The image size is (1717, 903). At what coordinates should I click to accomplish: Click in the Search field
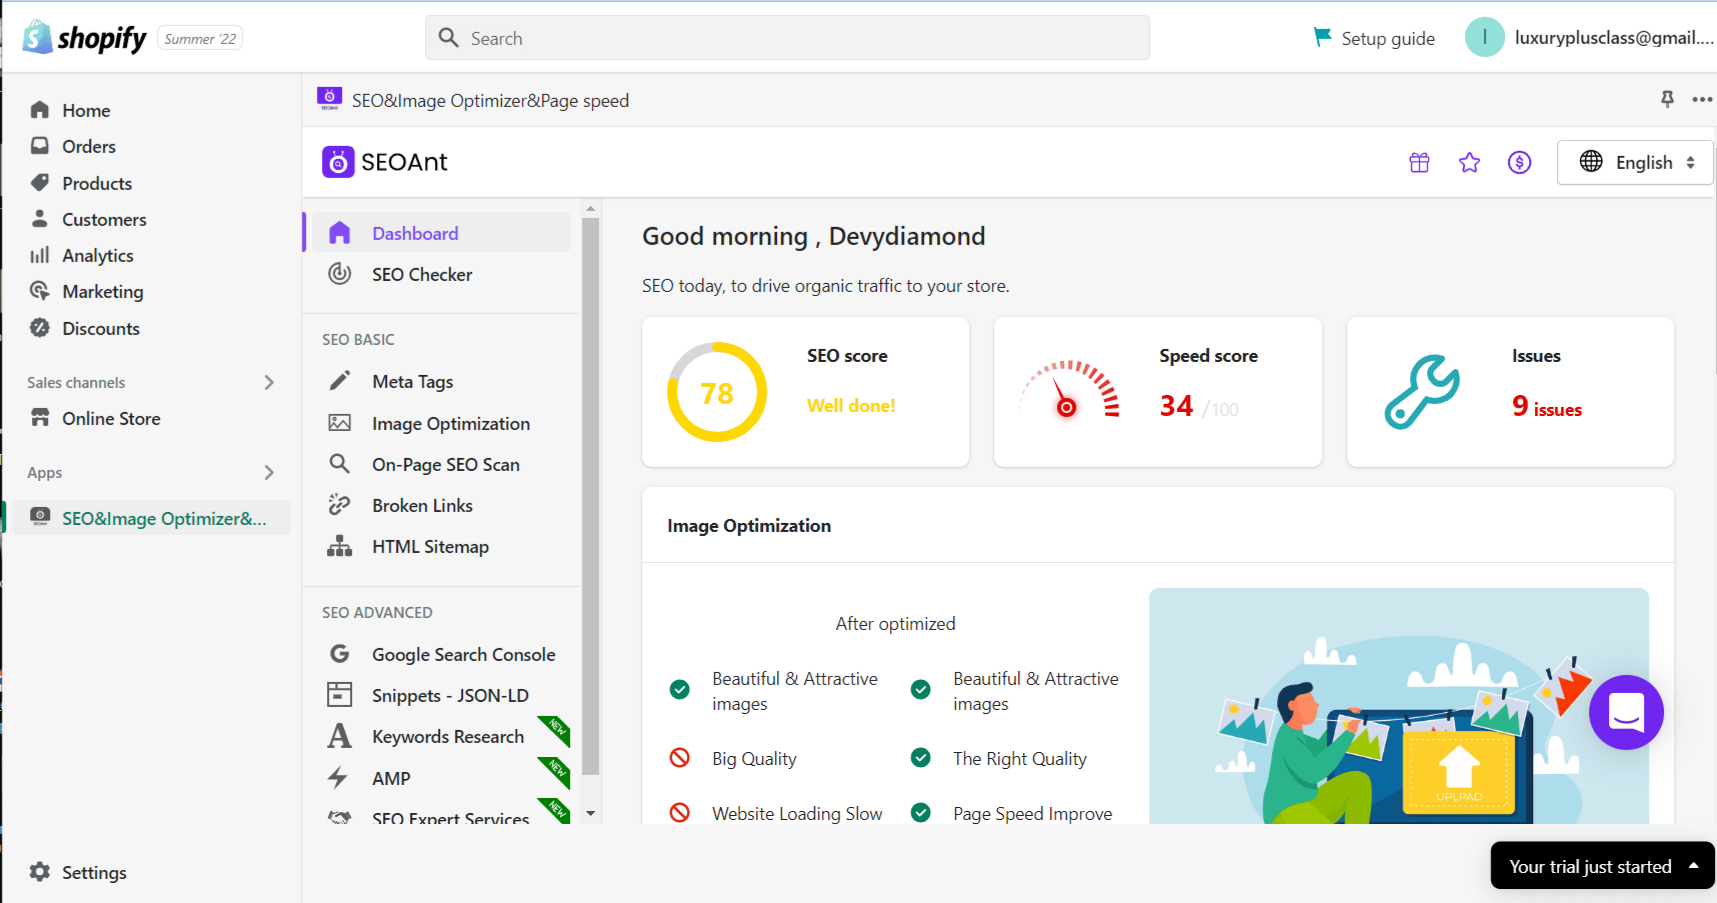[x=787, y=38]
